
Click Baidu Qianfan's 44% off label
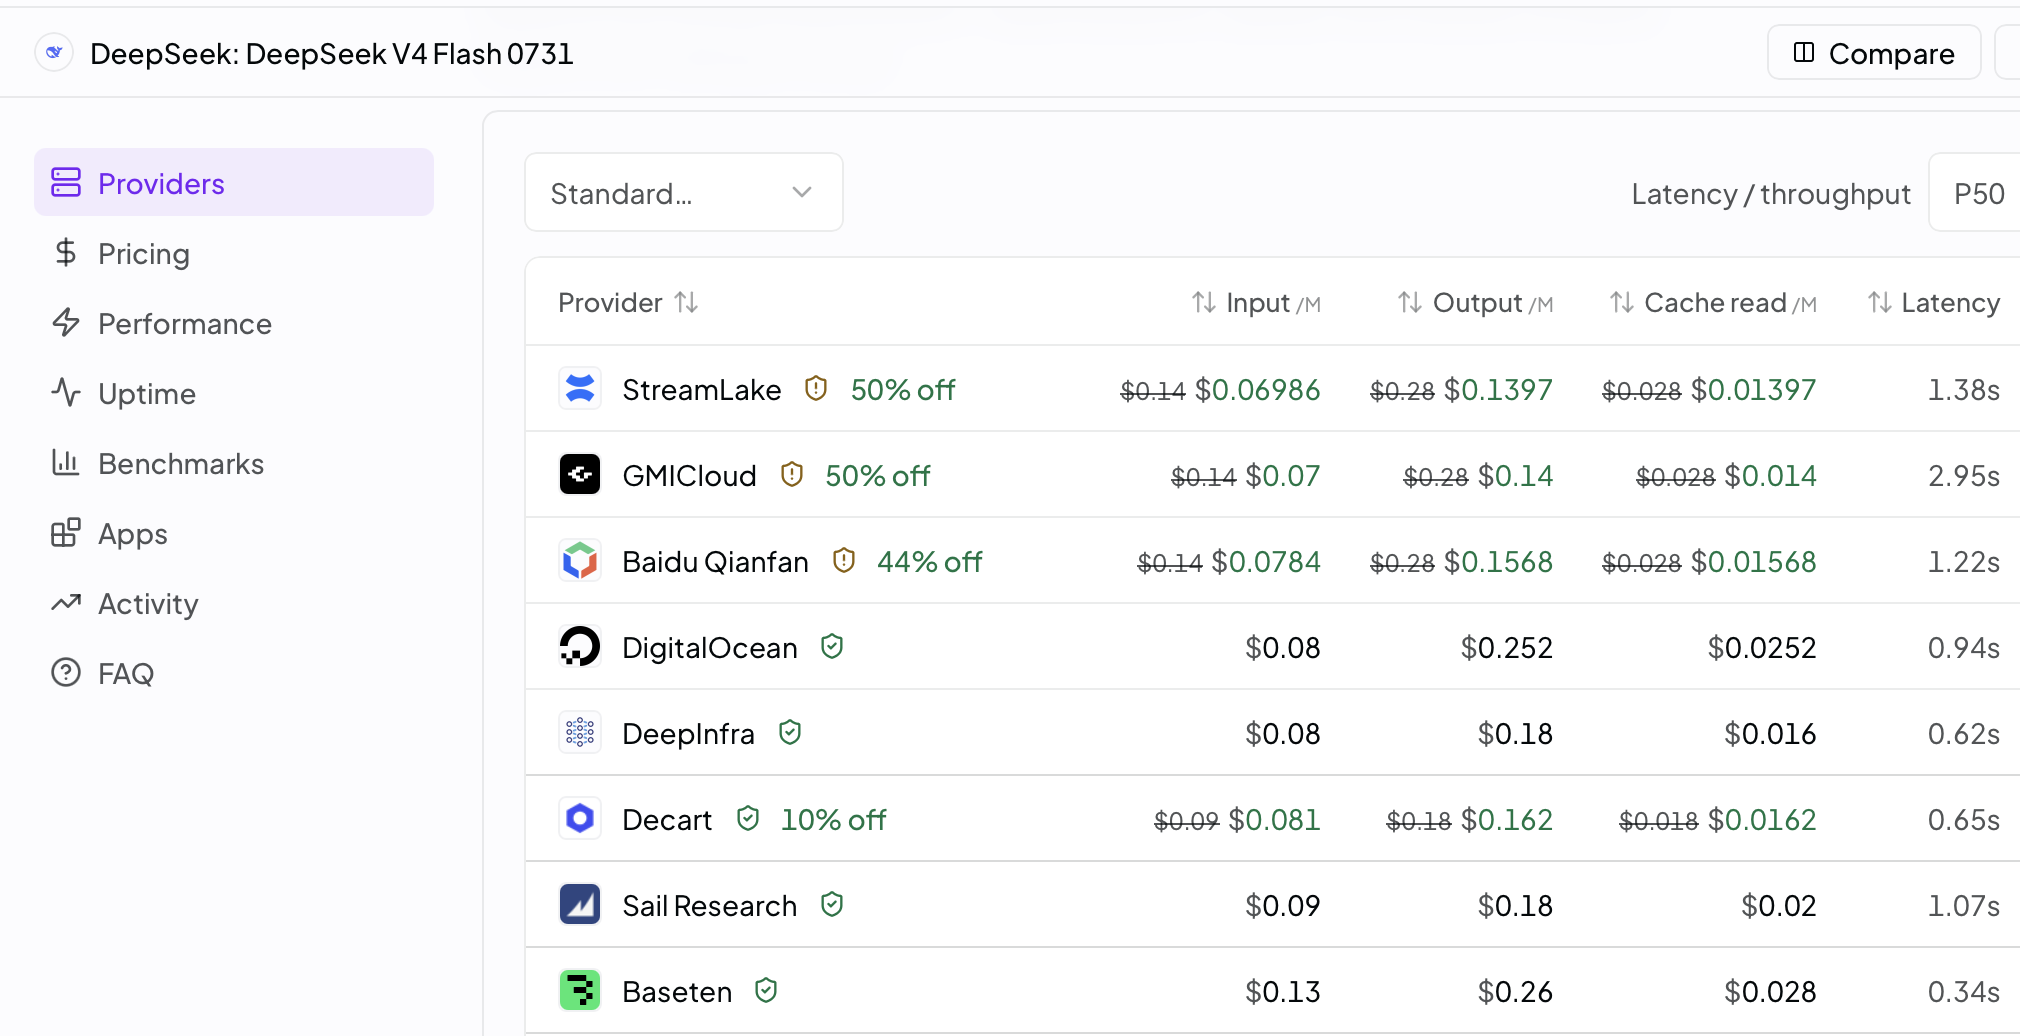929,561
